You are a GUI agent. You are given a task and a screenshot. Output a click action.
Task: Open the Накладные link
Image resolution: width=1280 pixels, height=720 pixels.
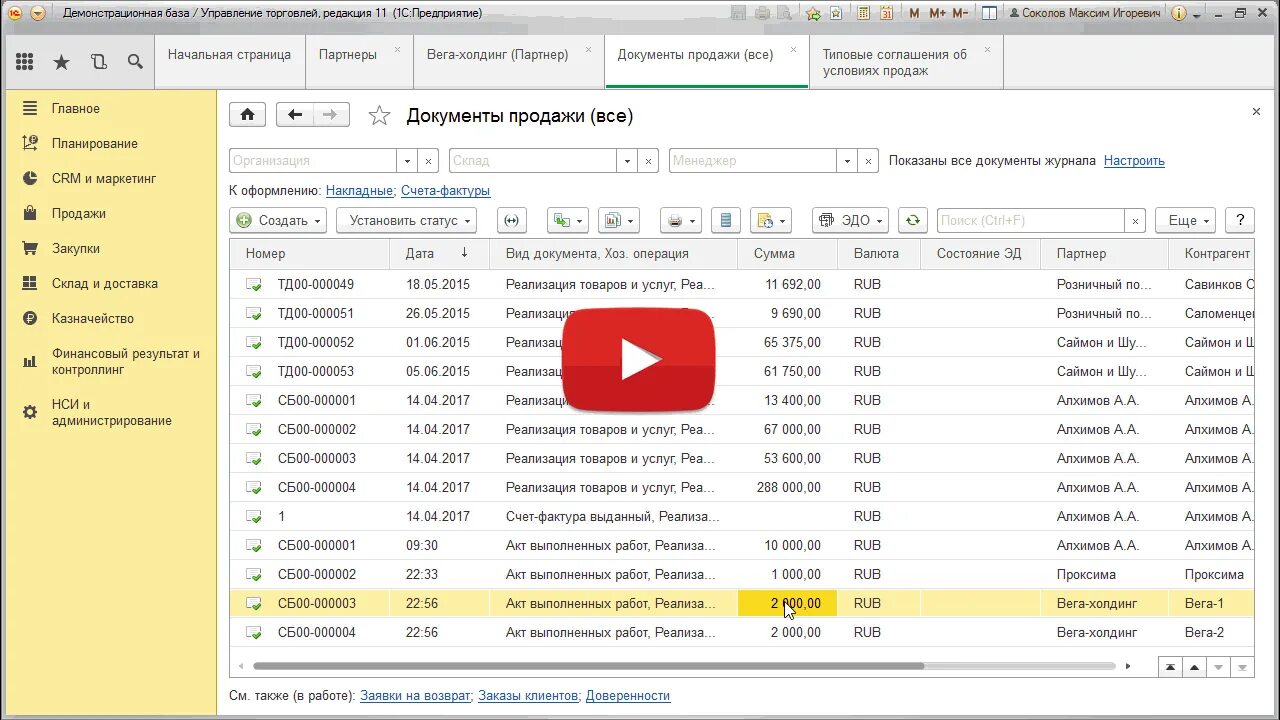[x=360, y=190]
